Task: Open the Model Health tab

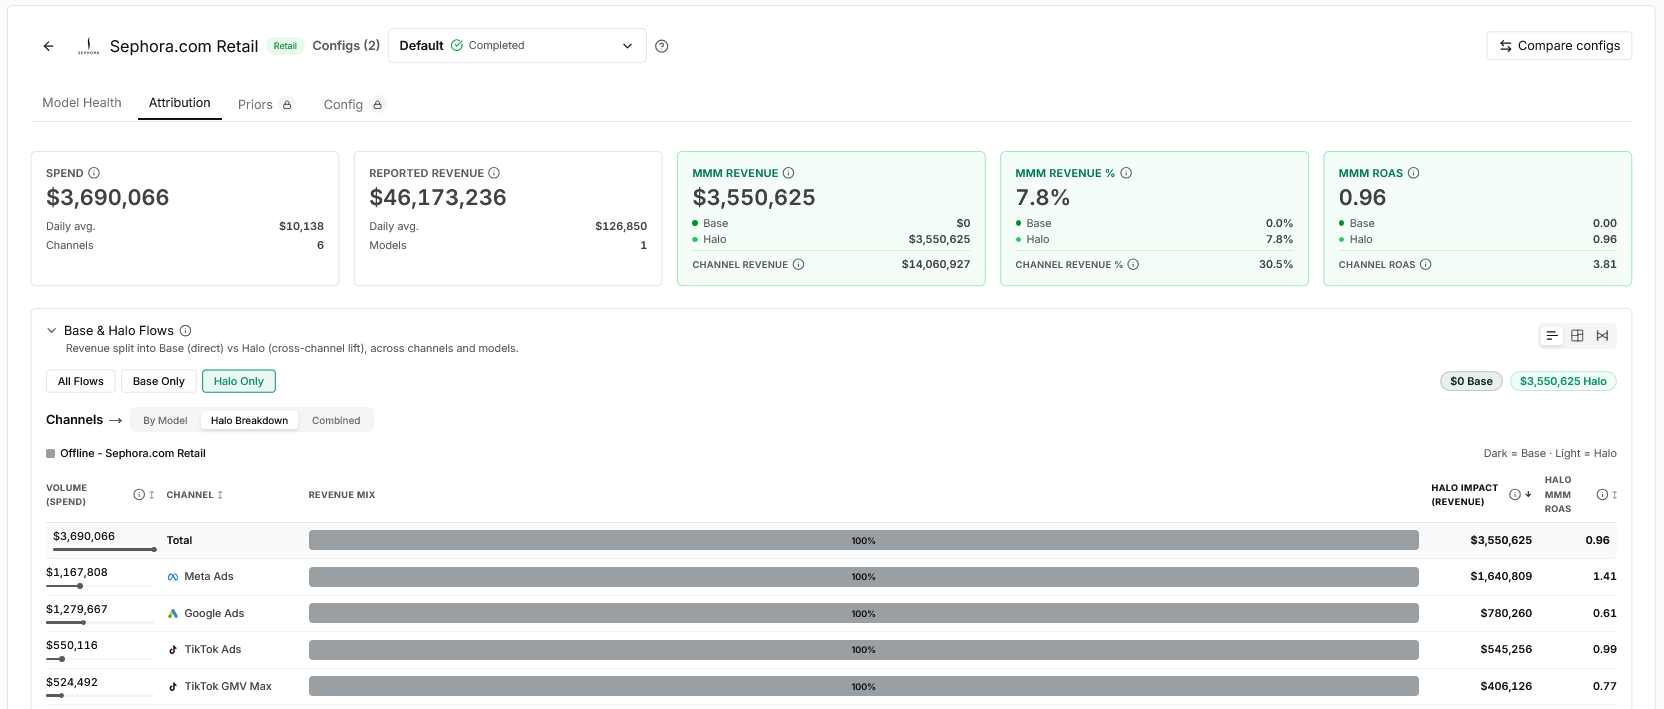Action: click(x=82, y=103)
